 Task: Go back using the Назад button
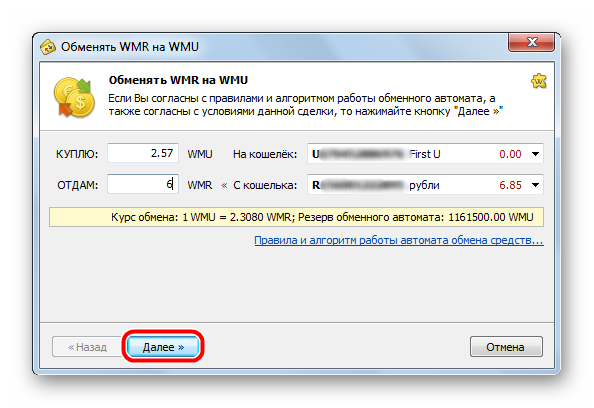[x=87, y=347]
